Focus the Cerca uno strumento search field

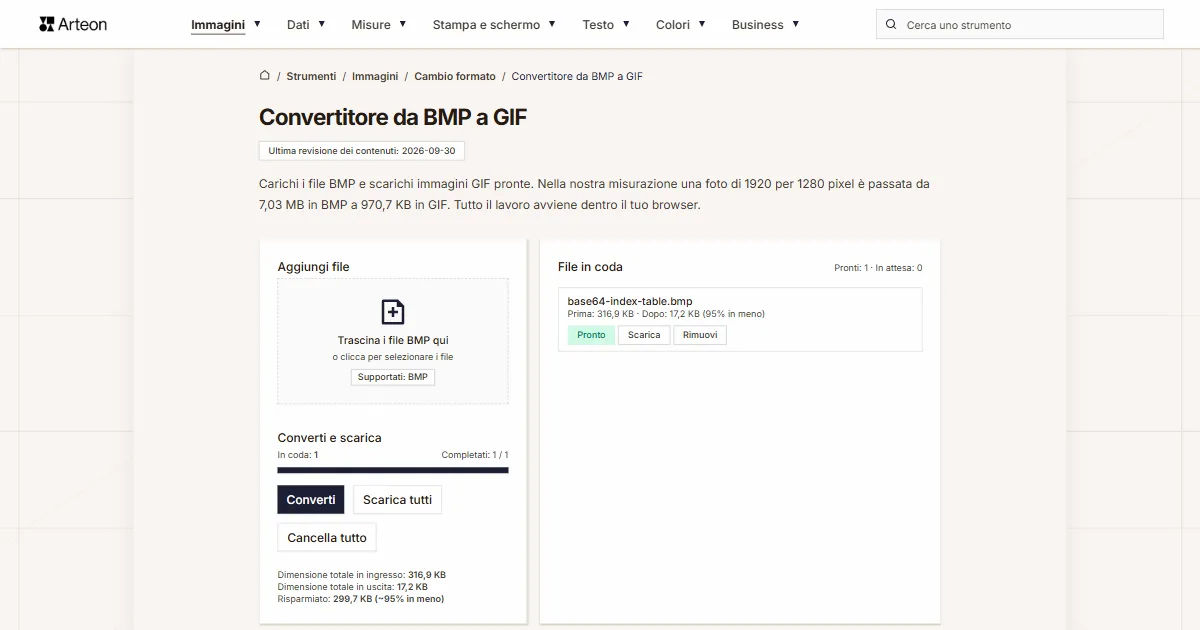(1020, 24)
